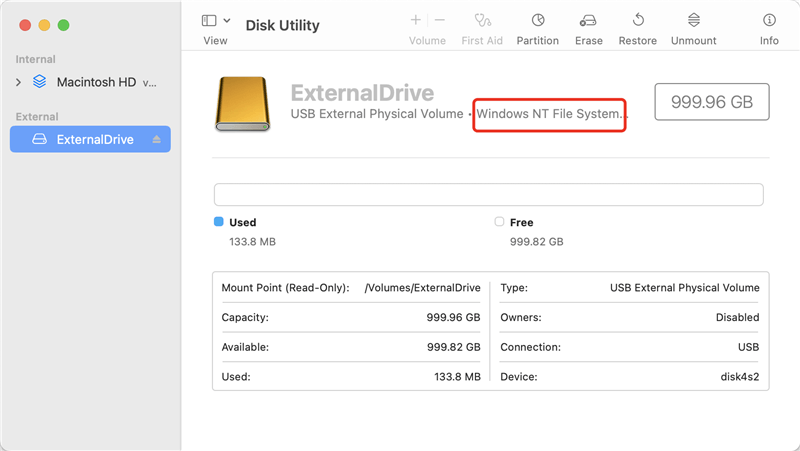Expand Macintosh HD disclosure arrow

pyautogui.click(x=18, y=82)
